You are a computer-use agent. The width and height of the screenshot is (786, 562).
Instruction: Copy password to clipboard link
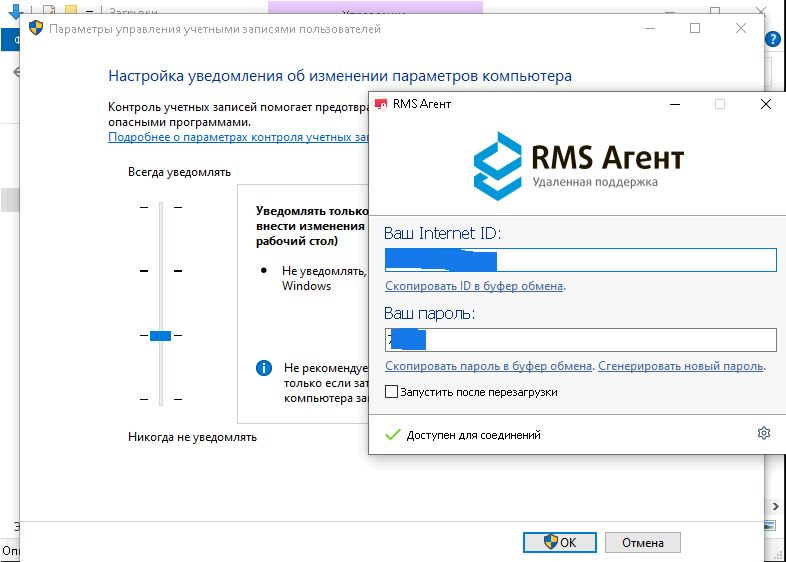click(488, 366)
